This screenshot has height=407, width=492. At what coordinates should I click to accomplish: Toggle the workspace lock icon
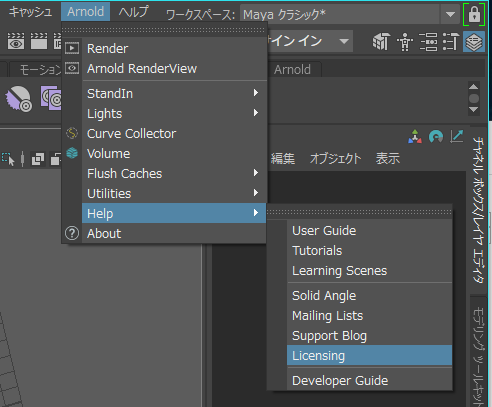tap(474, 14)
